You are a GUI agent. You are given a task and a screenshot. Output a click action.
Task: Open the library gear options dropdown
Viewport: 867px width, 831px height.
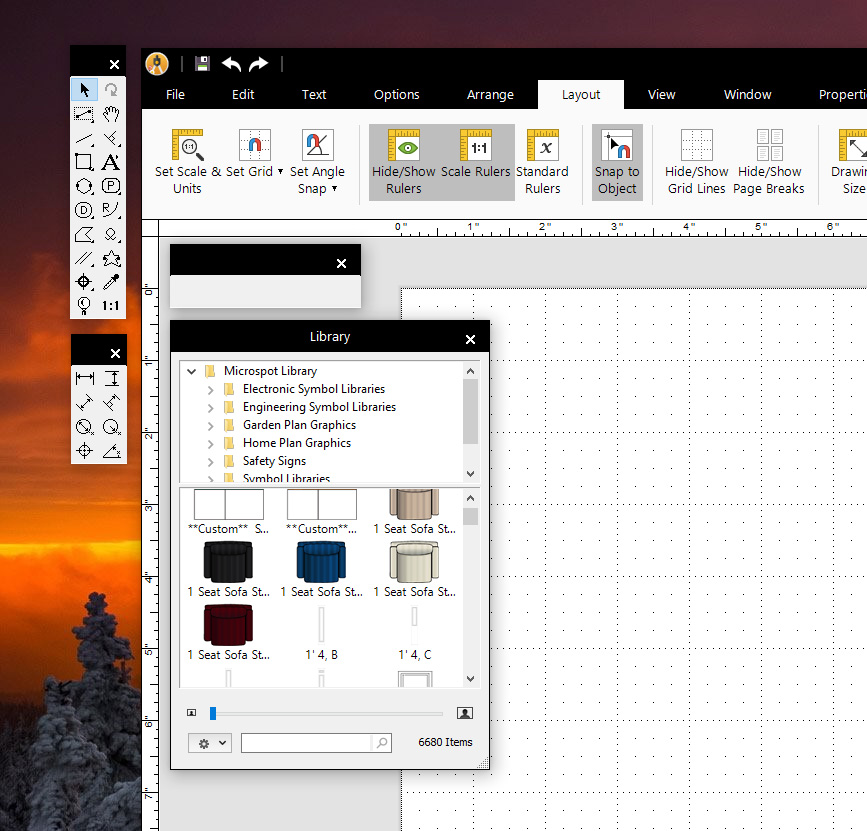pos(210,743)
